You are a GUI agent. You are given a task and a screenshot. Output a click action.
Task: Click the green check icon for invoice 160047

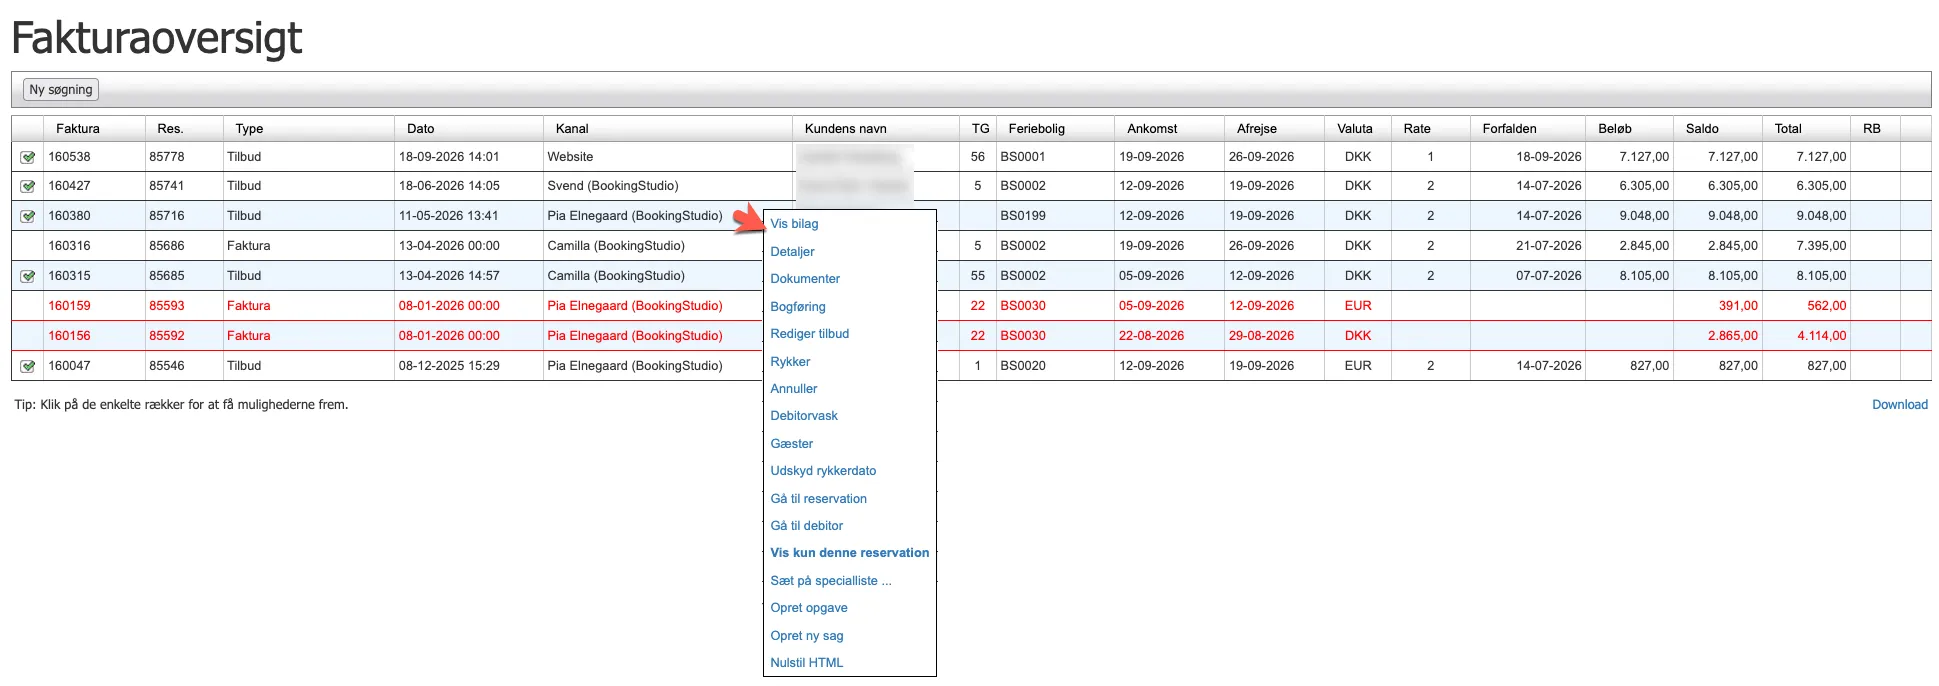tap(28, 366)
